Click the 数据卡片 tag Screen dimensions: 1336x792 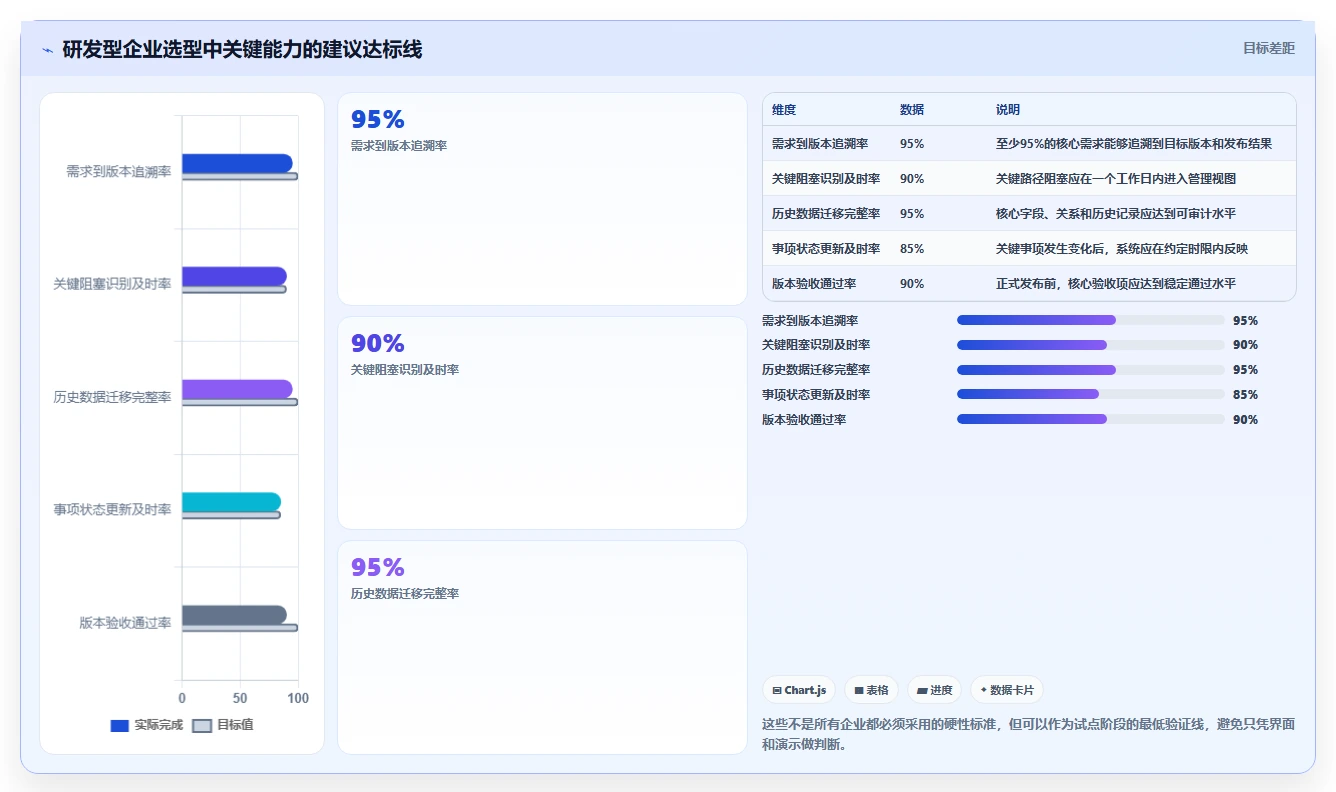[x=1007, y=690]
